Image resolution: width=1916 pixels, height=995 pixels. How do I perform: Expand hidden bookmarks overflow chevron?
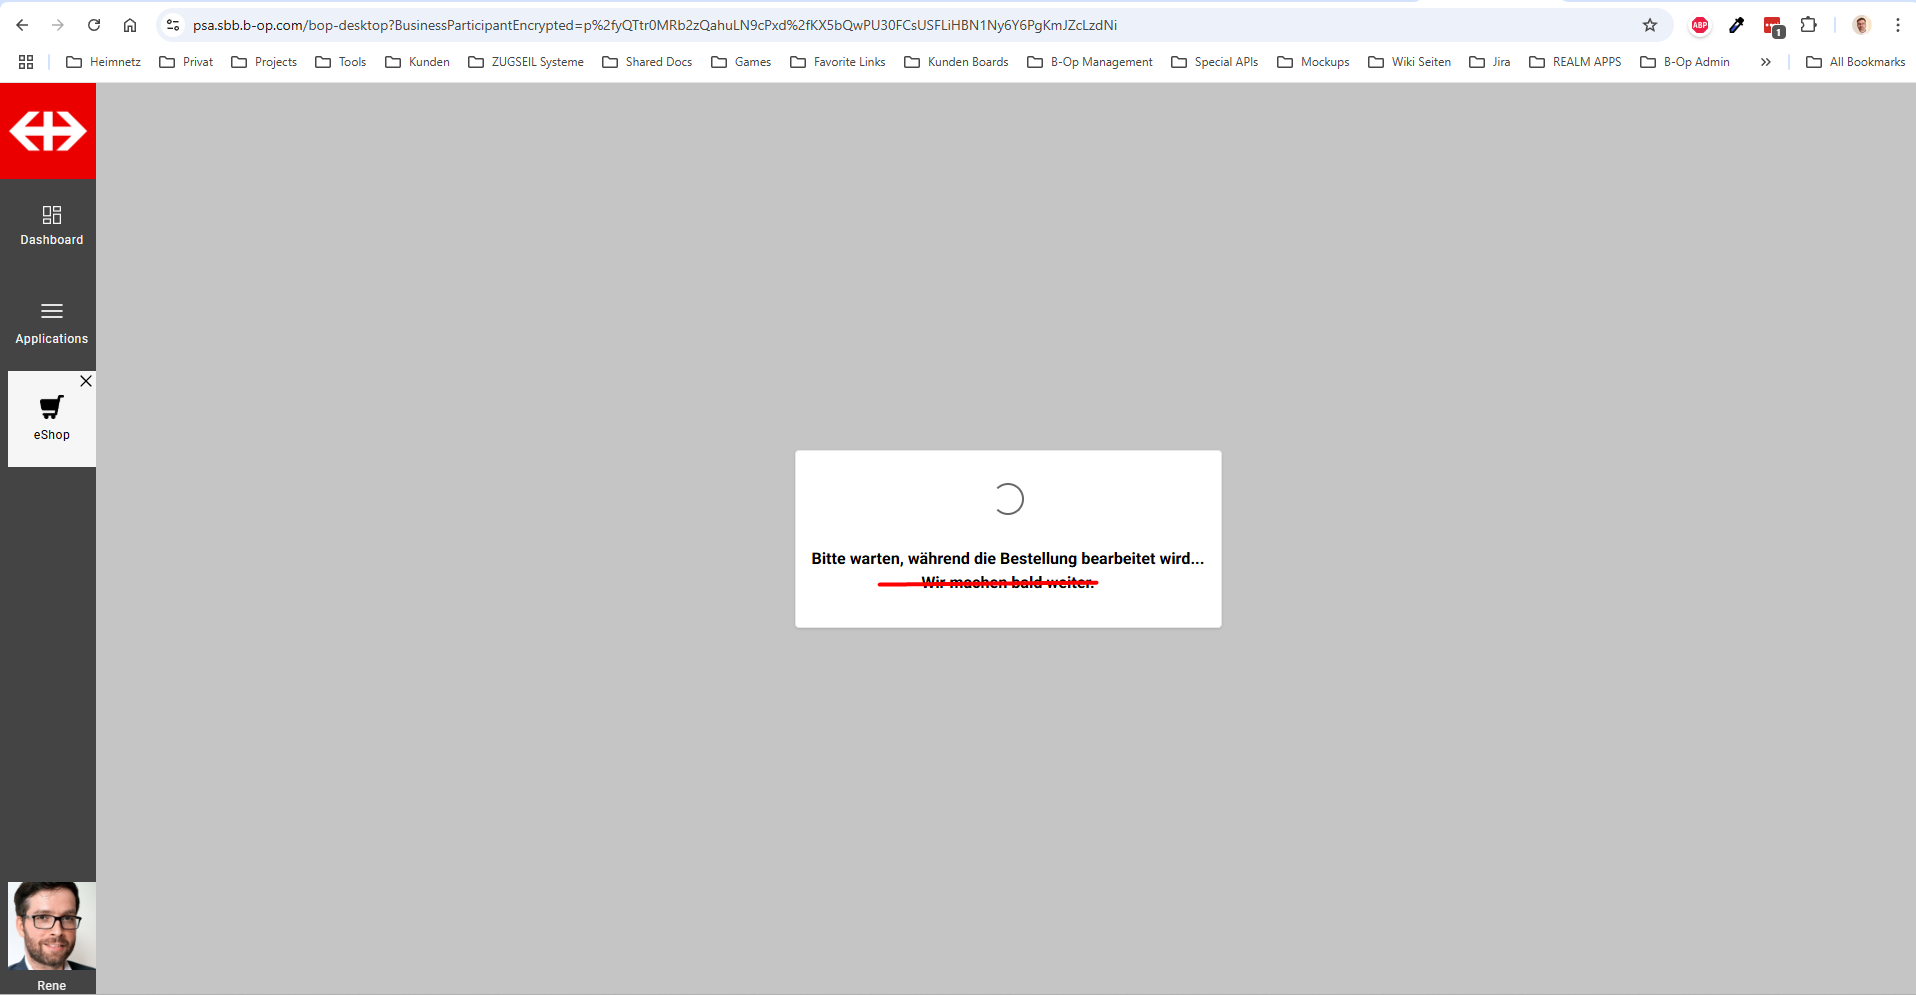click(1765, 62)
